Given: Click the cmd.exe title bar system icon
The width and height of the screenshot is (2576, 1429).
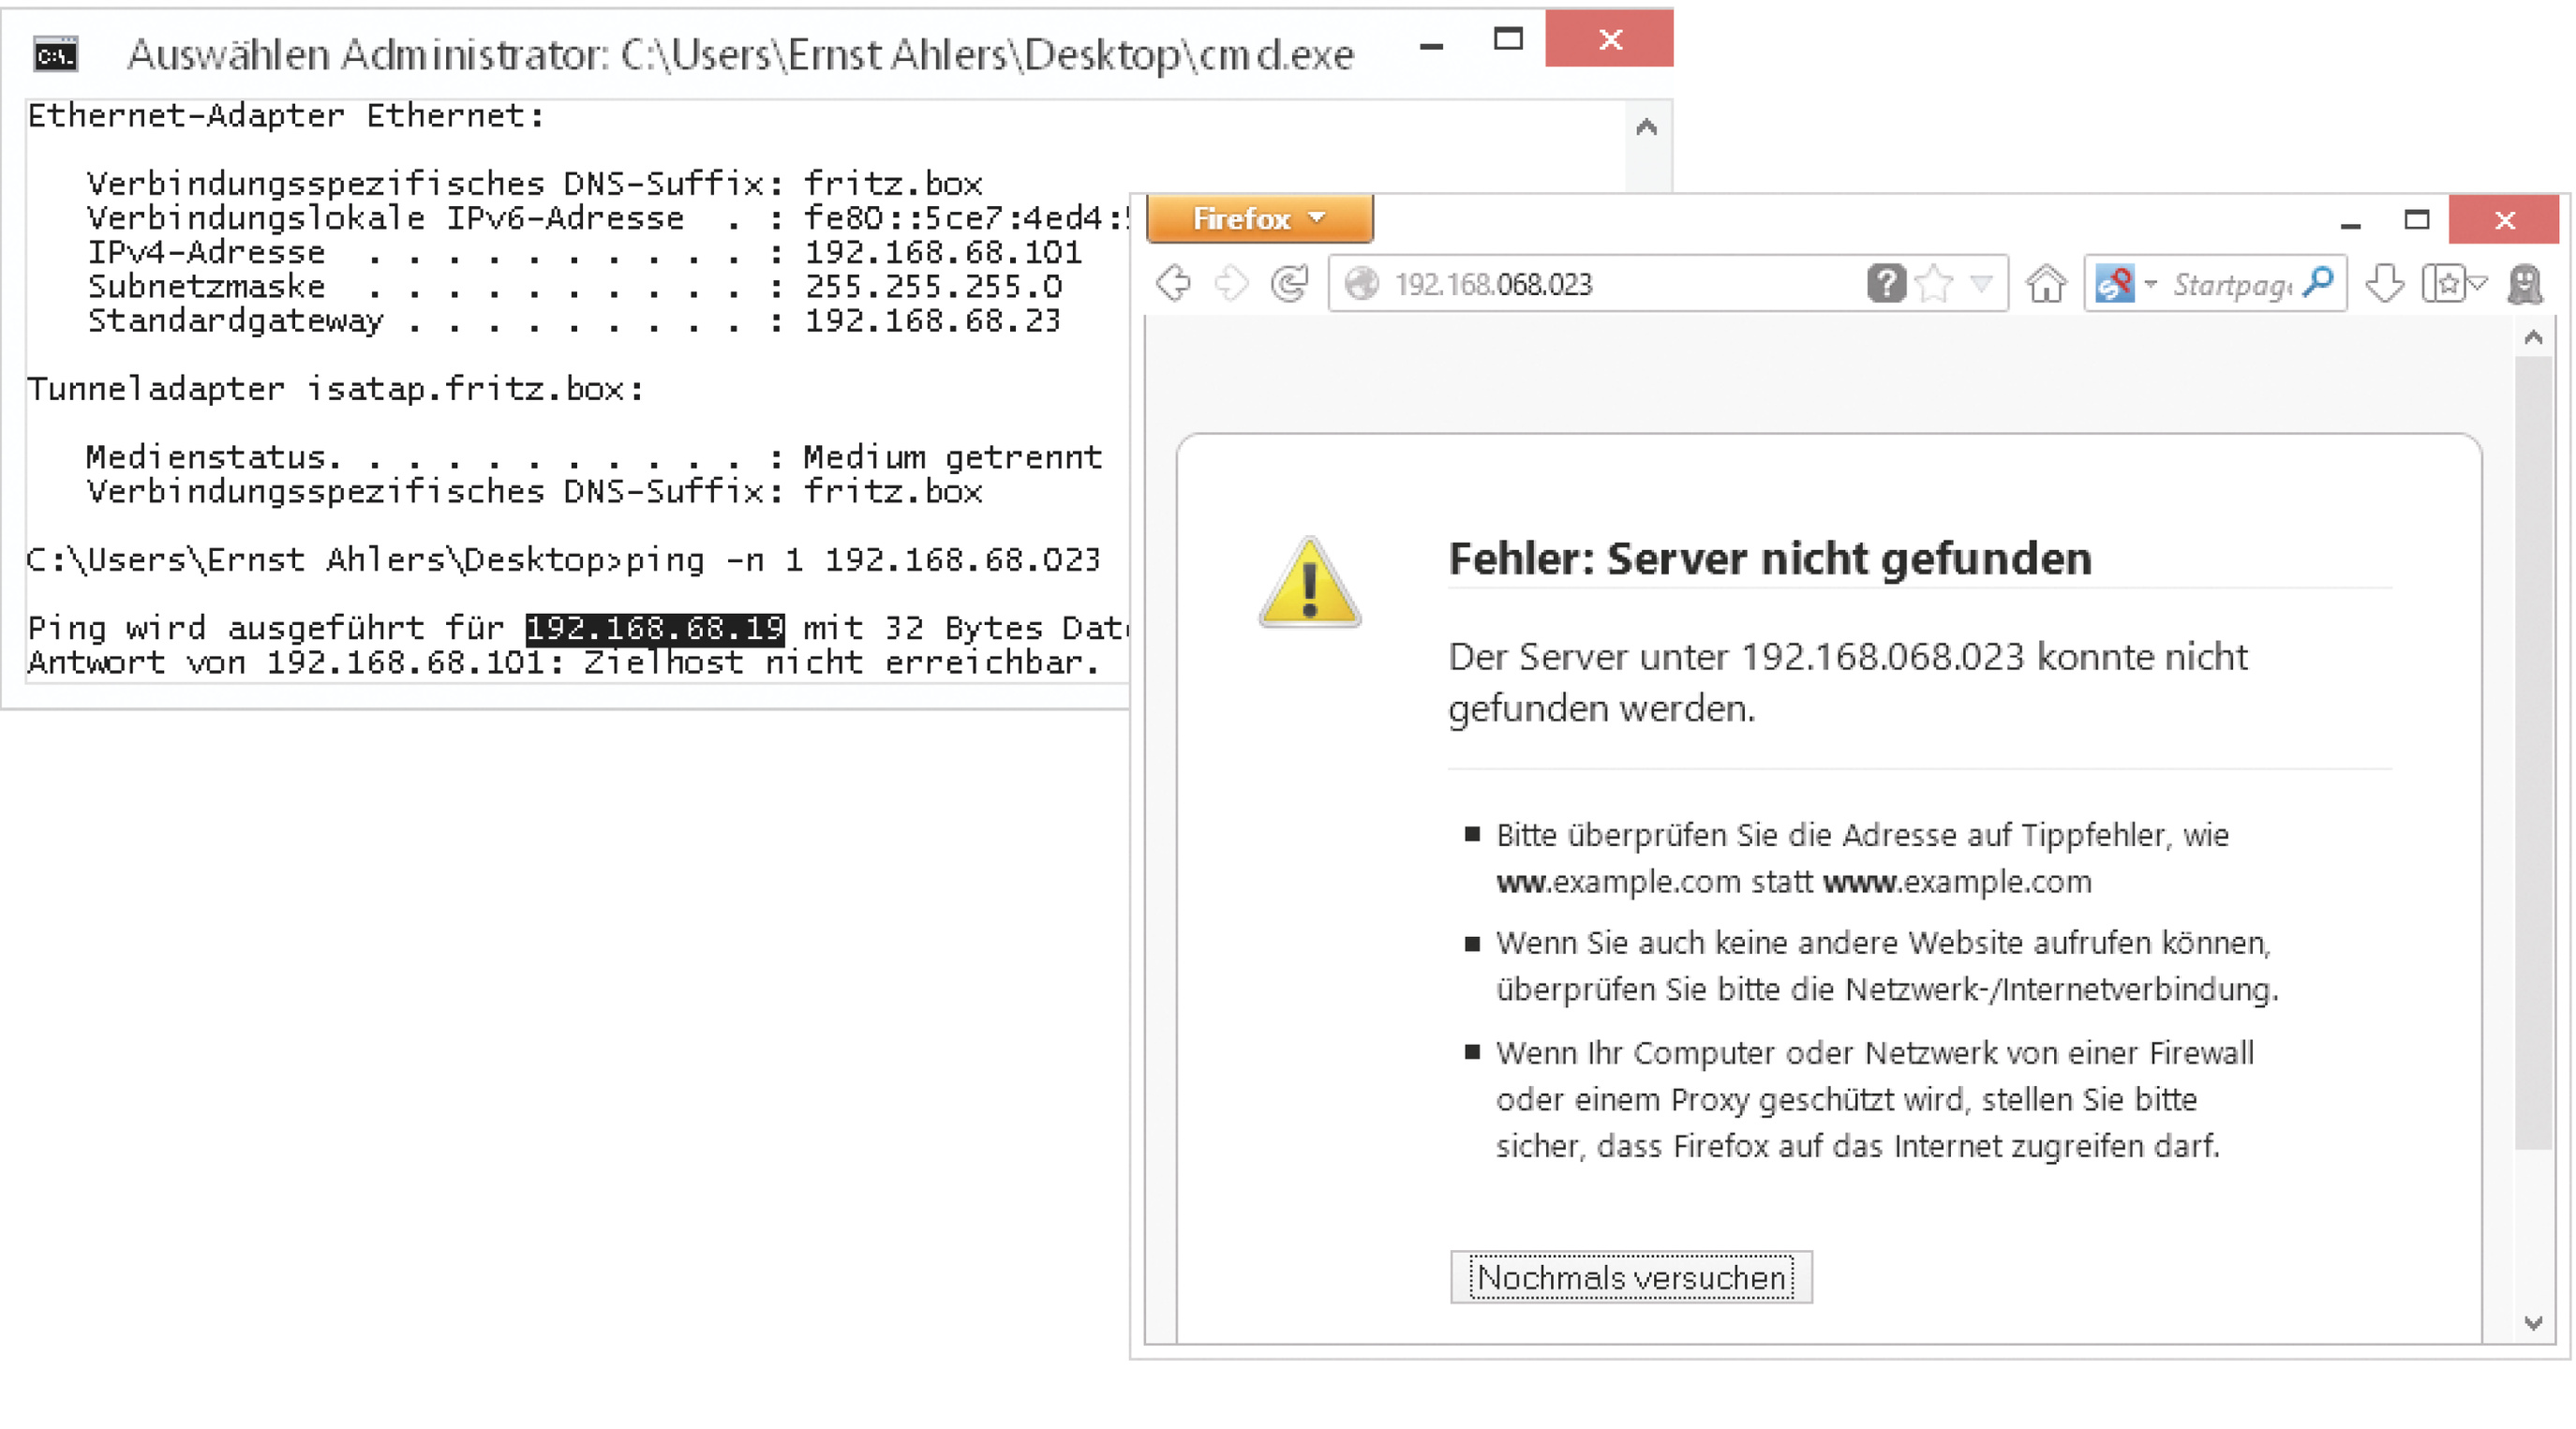Looking at the screenshot, I should click(x=56, y=55).
